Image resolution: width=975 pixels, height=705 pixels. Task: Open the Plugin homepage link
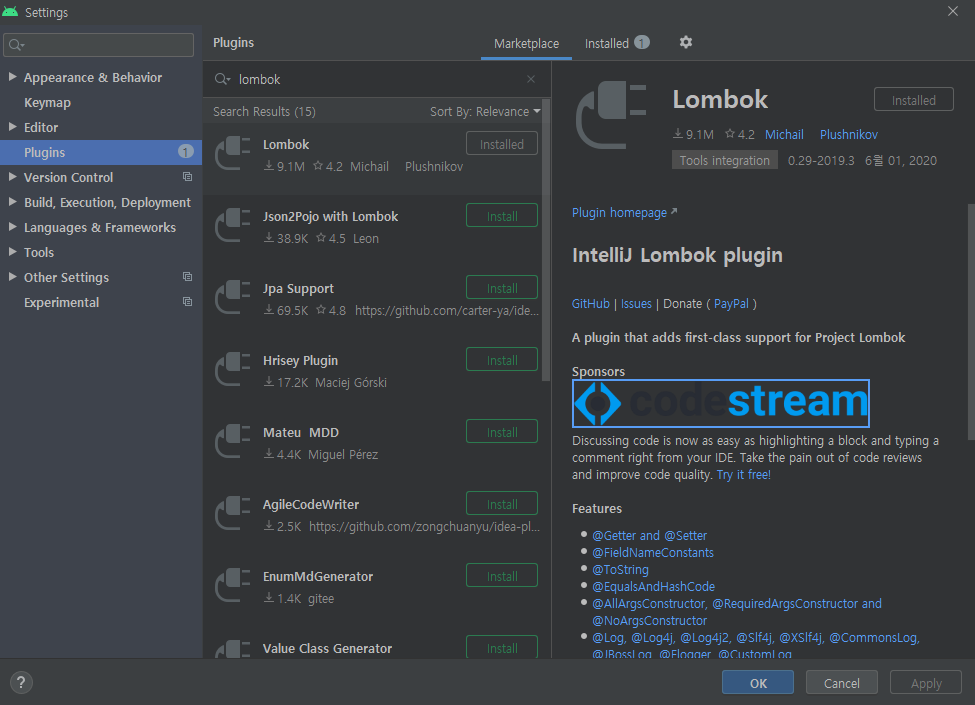click(x=624, y=213)
